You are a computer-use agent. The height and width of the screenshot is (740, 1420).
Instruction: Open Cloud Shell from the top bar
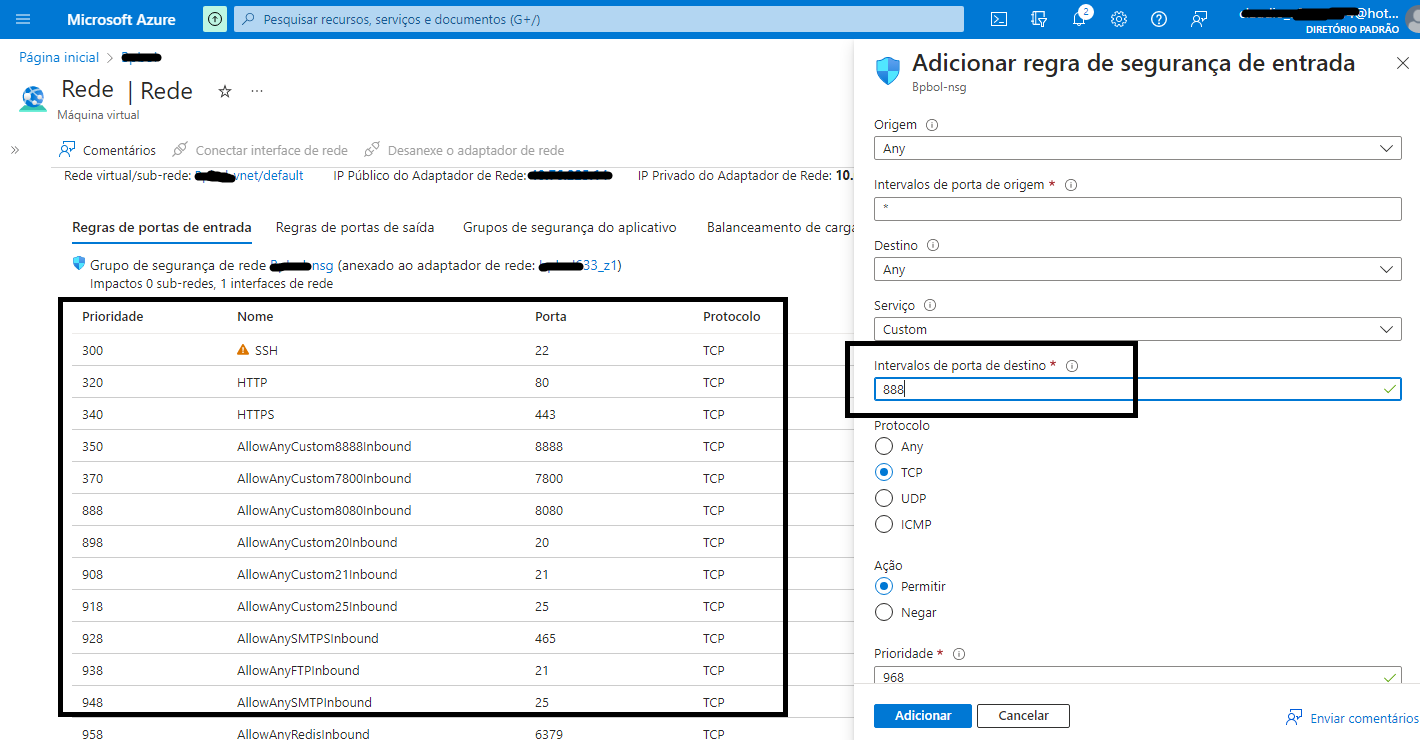999,19
